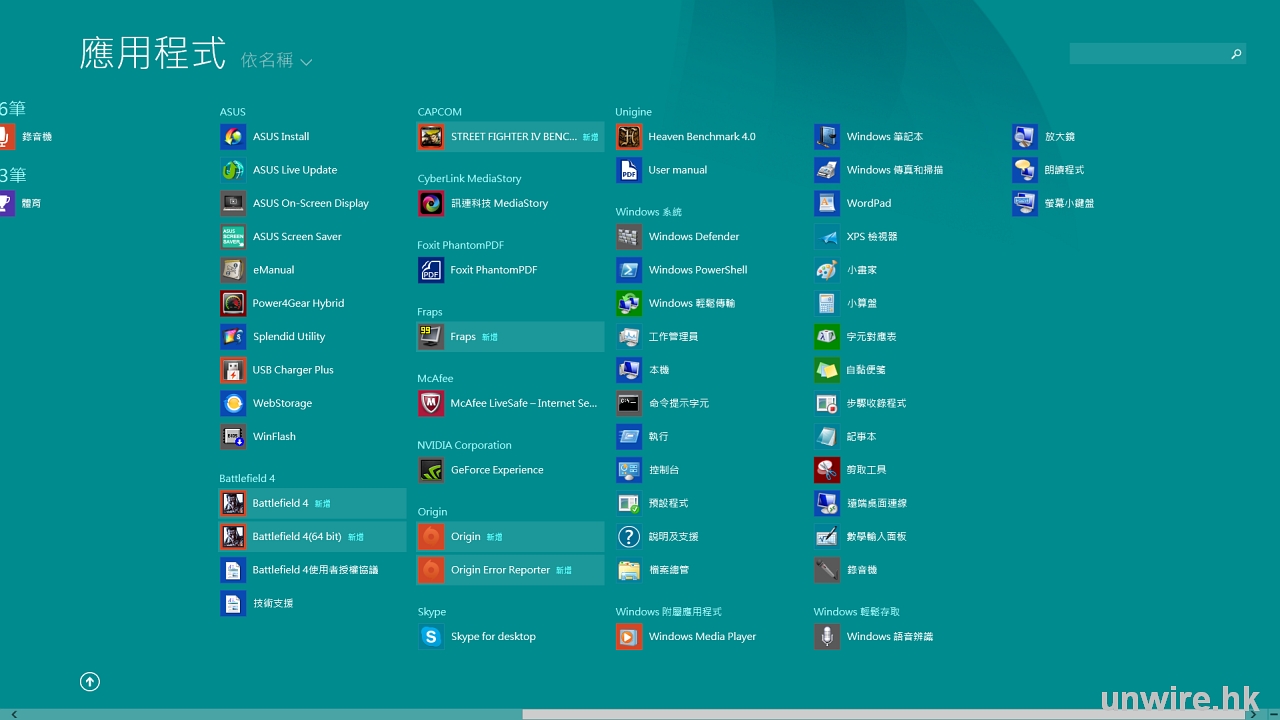Viewport: 1280px width, 720px height.
Task: Launch Origin app icon
Action: [x=431, y=537]
